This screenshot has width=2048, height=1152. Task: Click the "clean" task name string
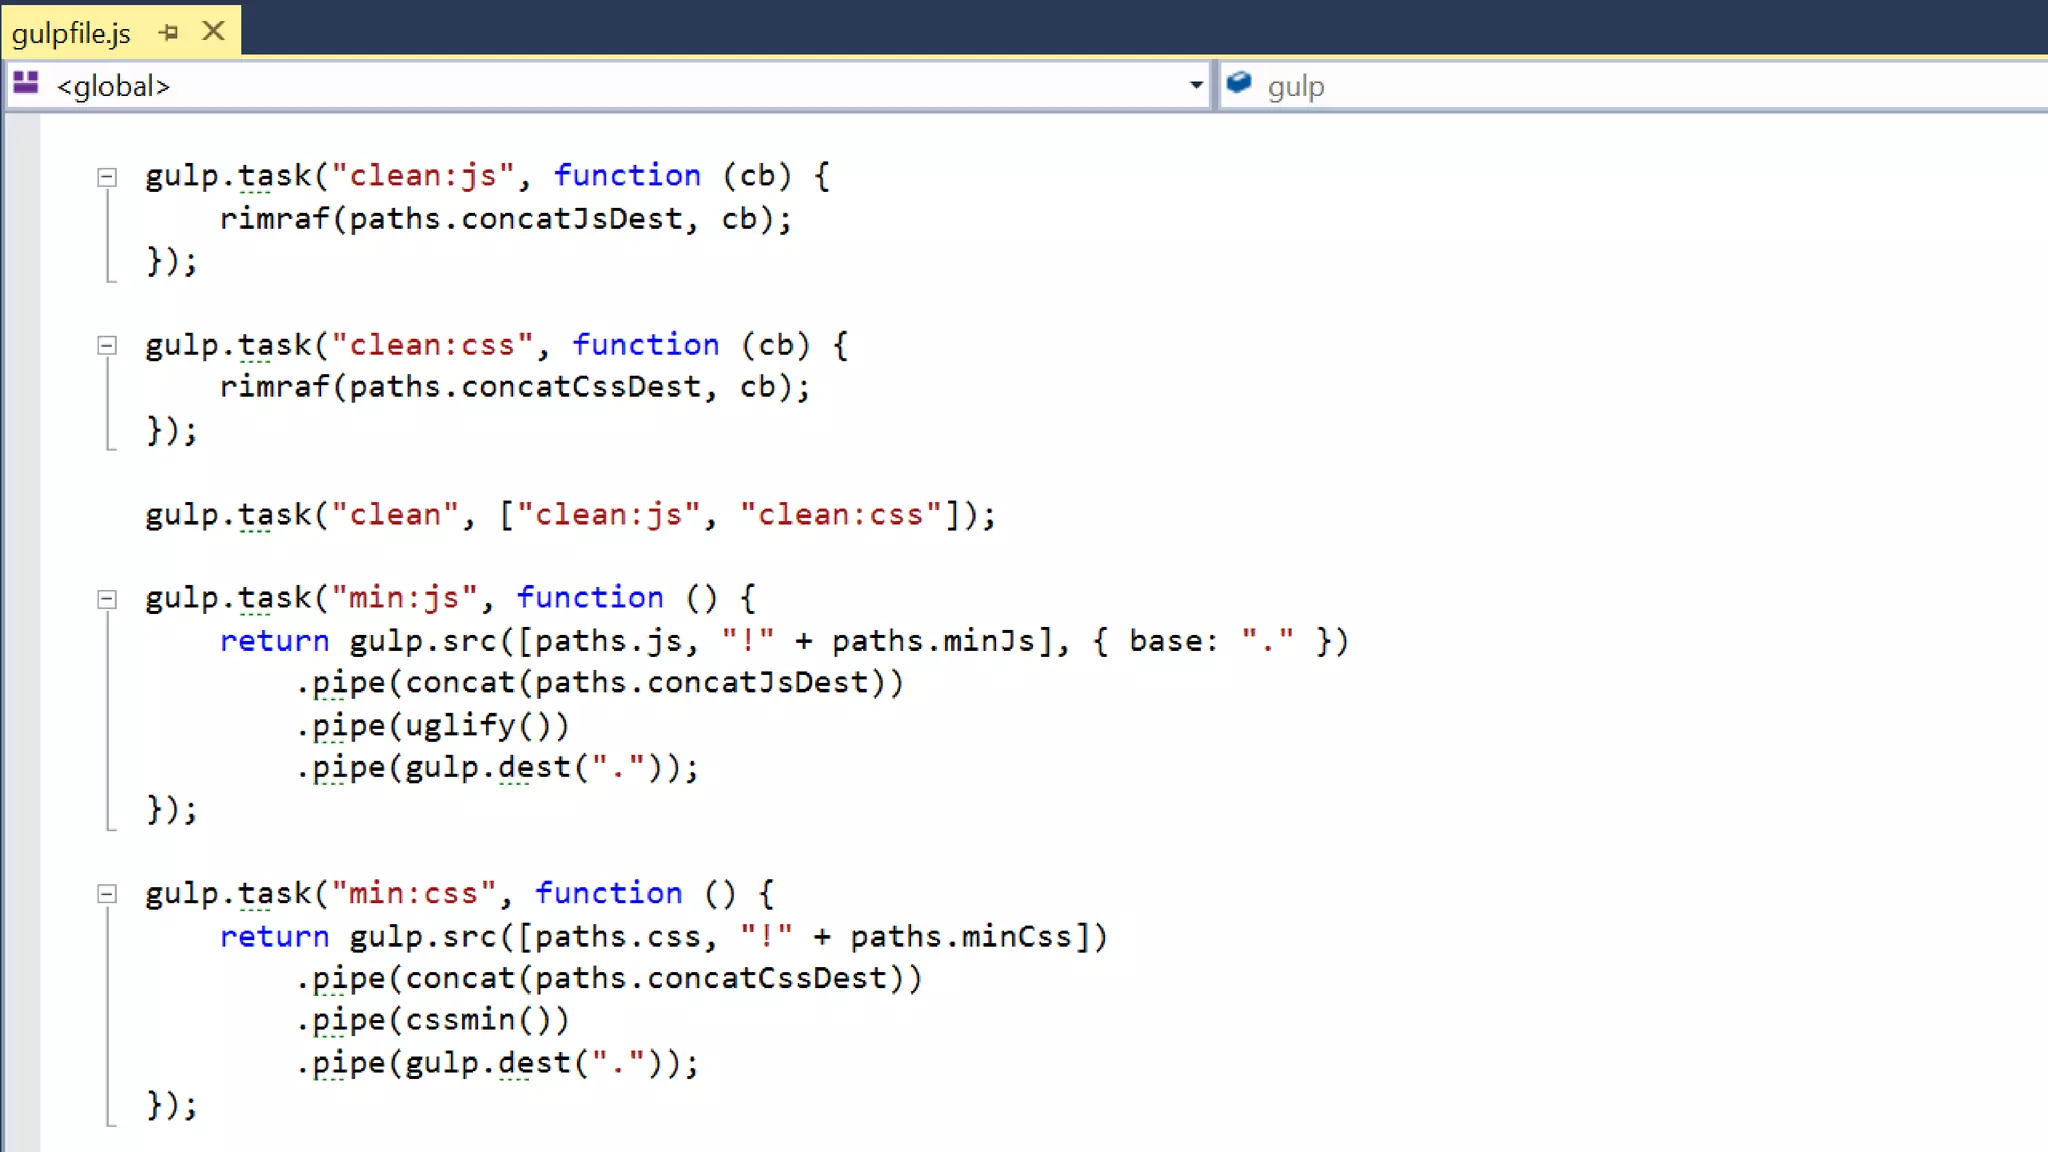pyautogui.click(x=394, y=515)
